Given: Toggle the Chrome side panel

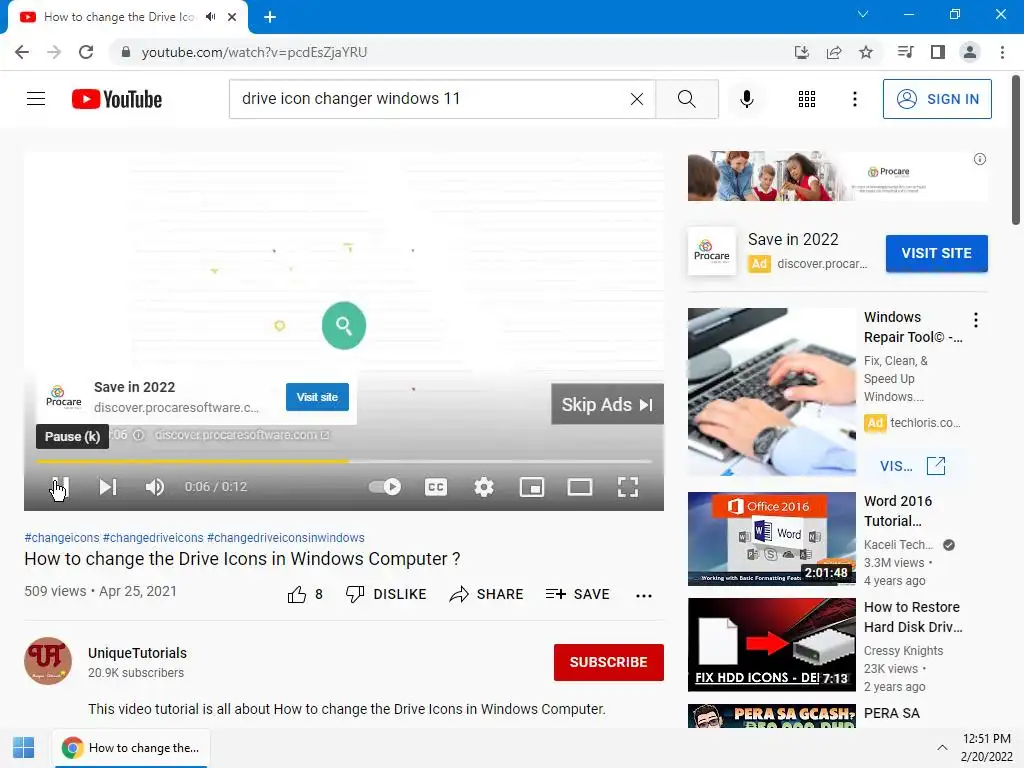Looking at the screenshot, I should click(938, 52).
